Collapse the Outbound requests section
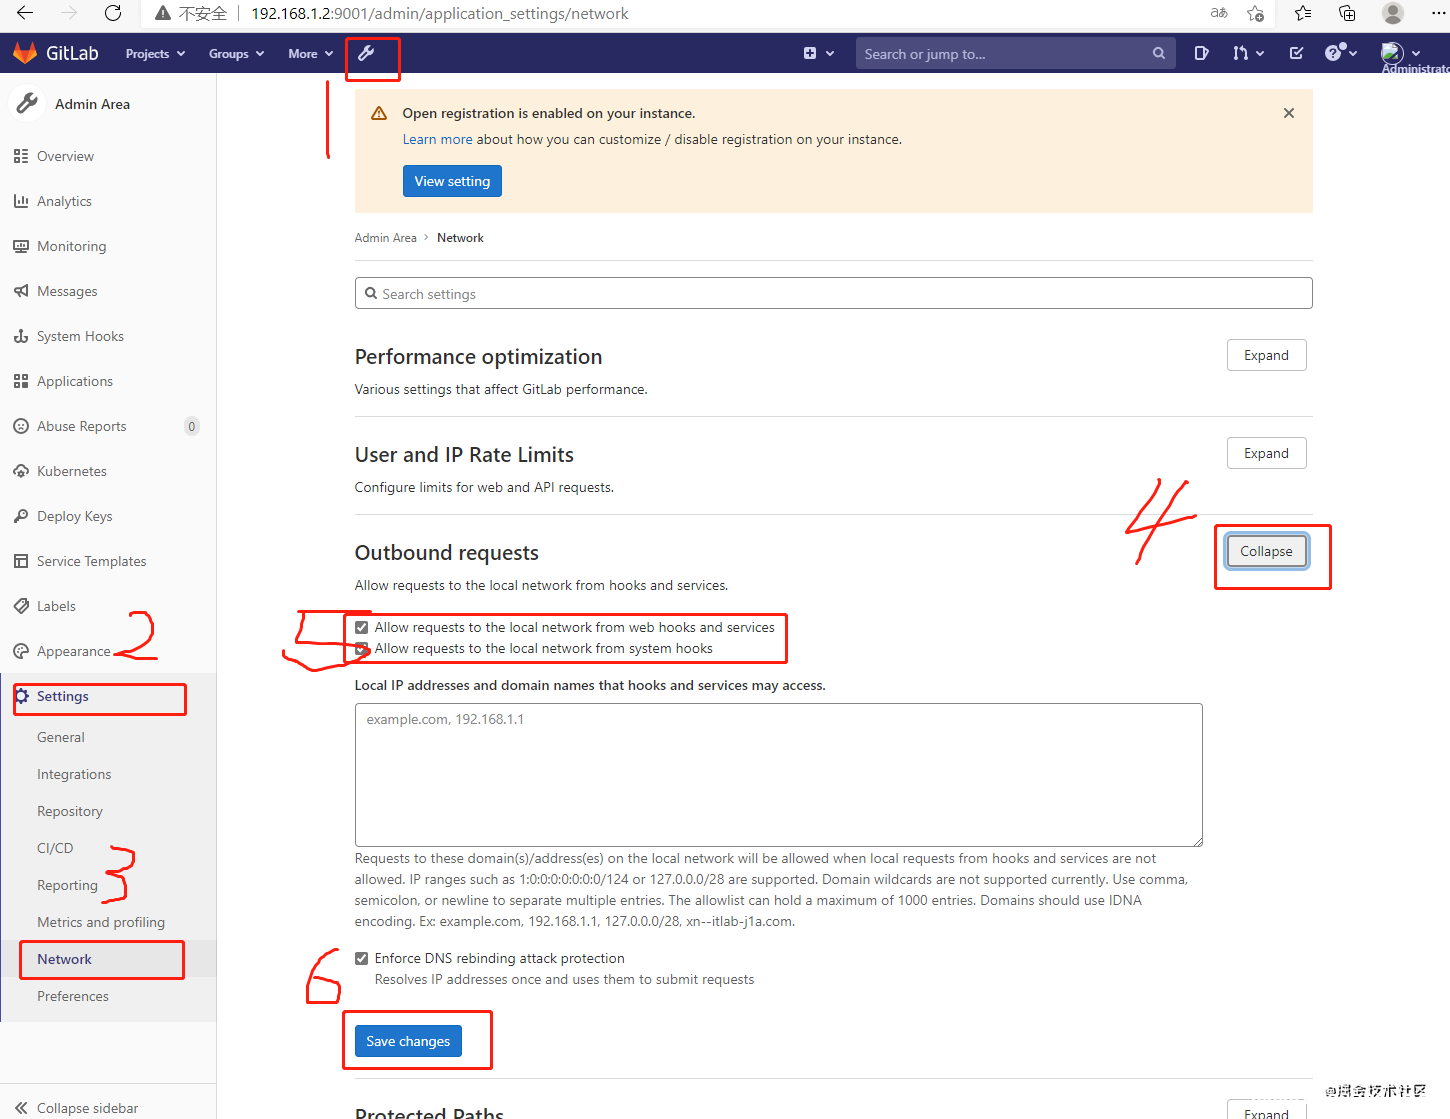The height and width of the screenshot is (1119, 1450). point(1265,551)
